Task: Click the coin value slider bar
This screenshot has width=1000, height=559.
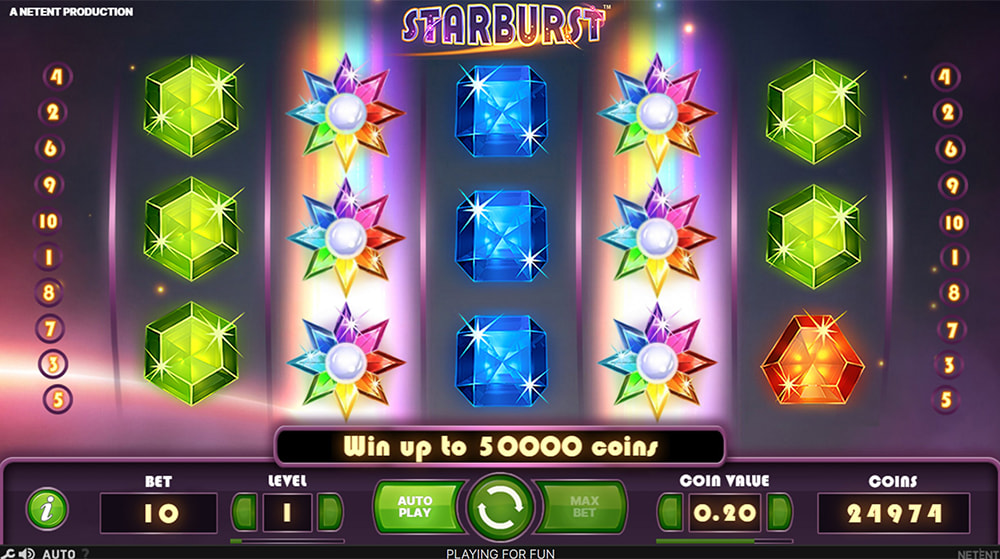Action: pos(724,541)
